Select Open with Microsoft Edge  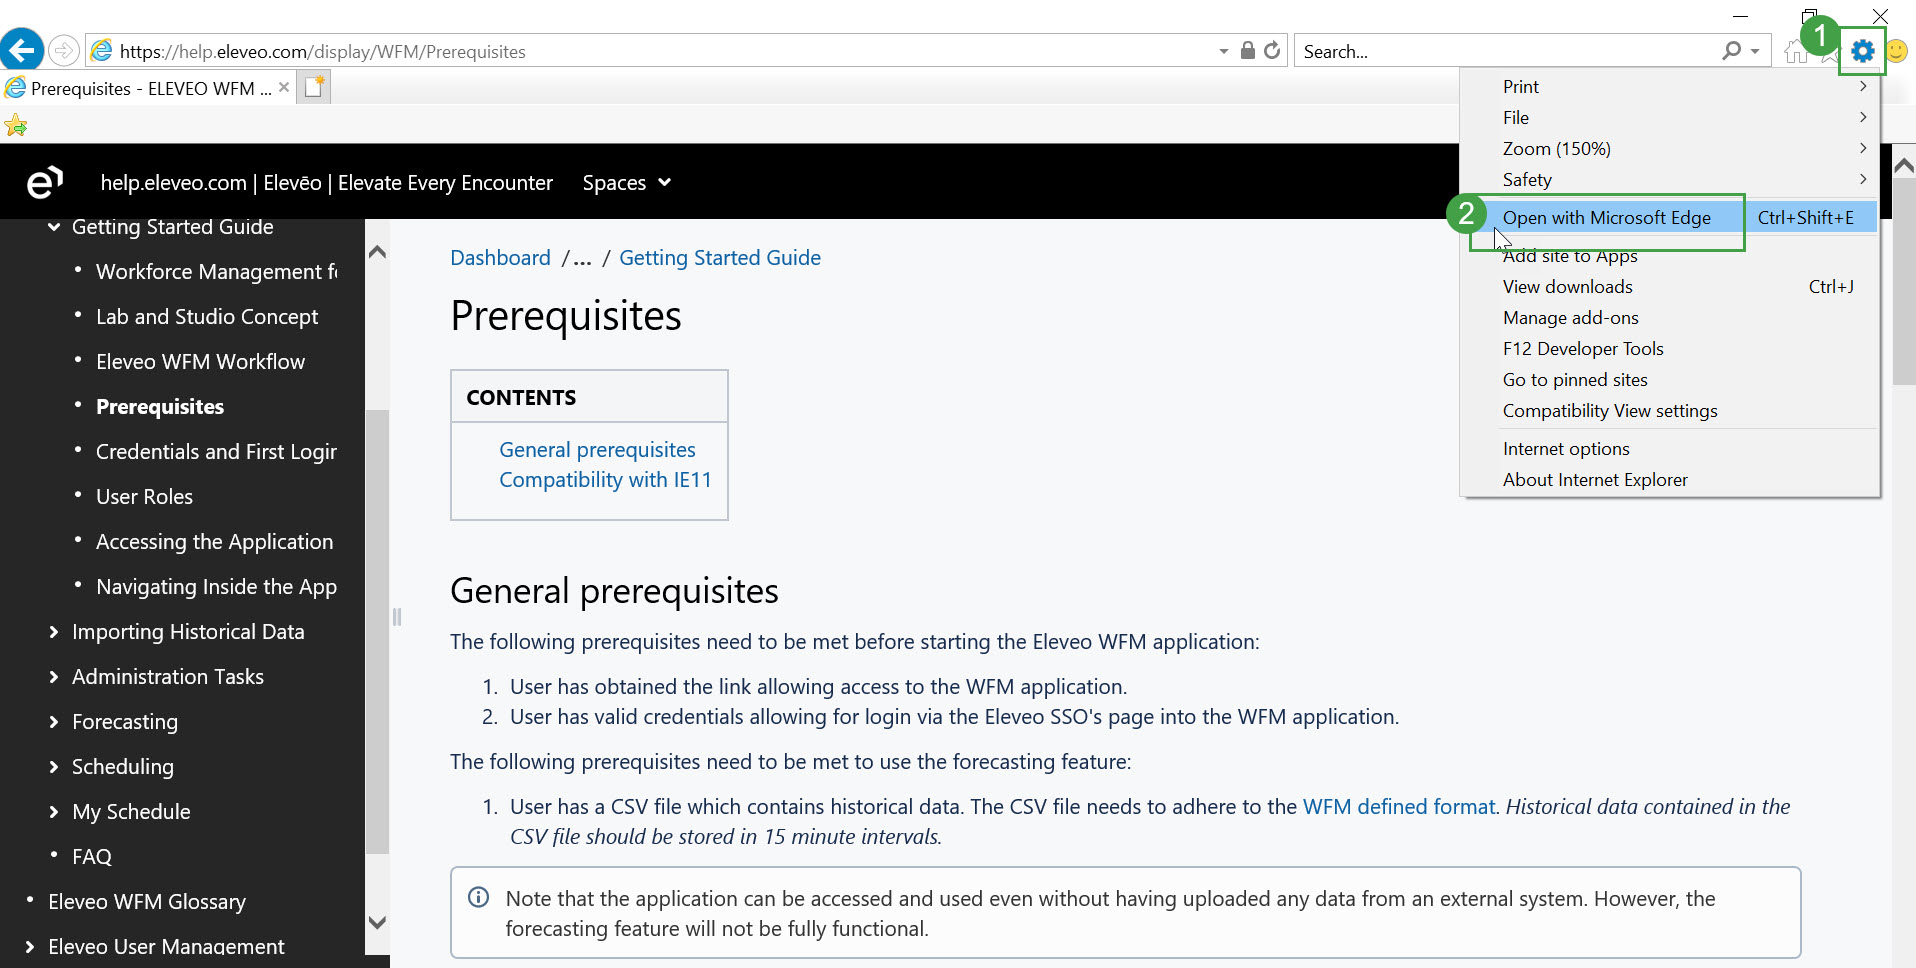coord(1606,218)
